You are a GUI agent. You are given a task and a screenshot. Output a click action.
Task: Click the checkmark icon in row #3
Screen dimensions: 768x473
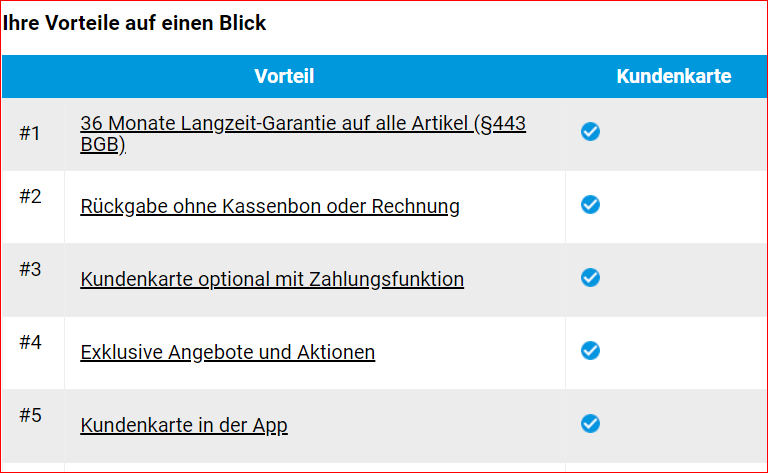pos(590,278)
